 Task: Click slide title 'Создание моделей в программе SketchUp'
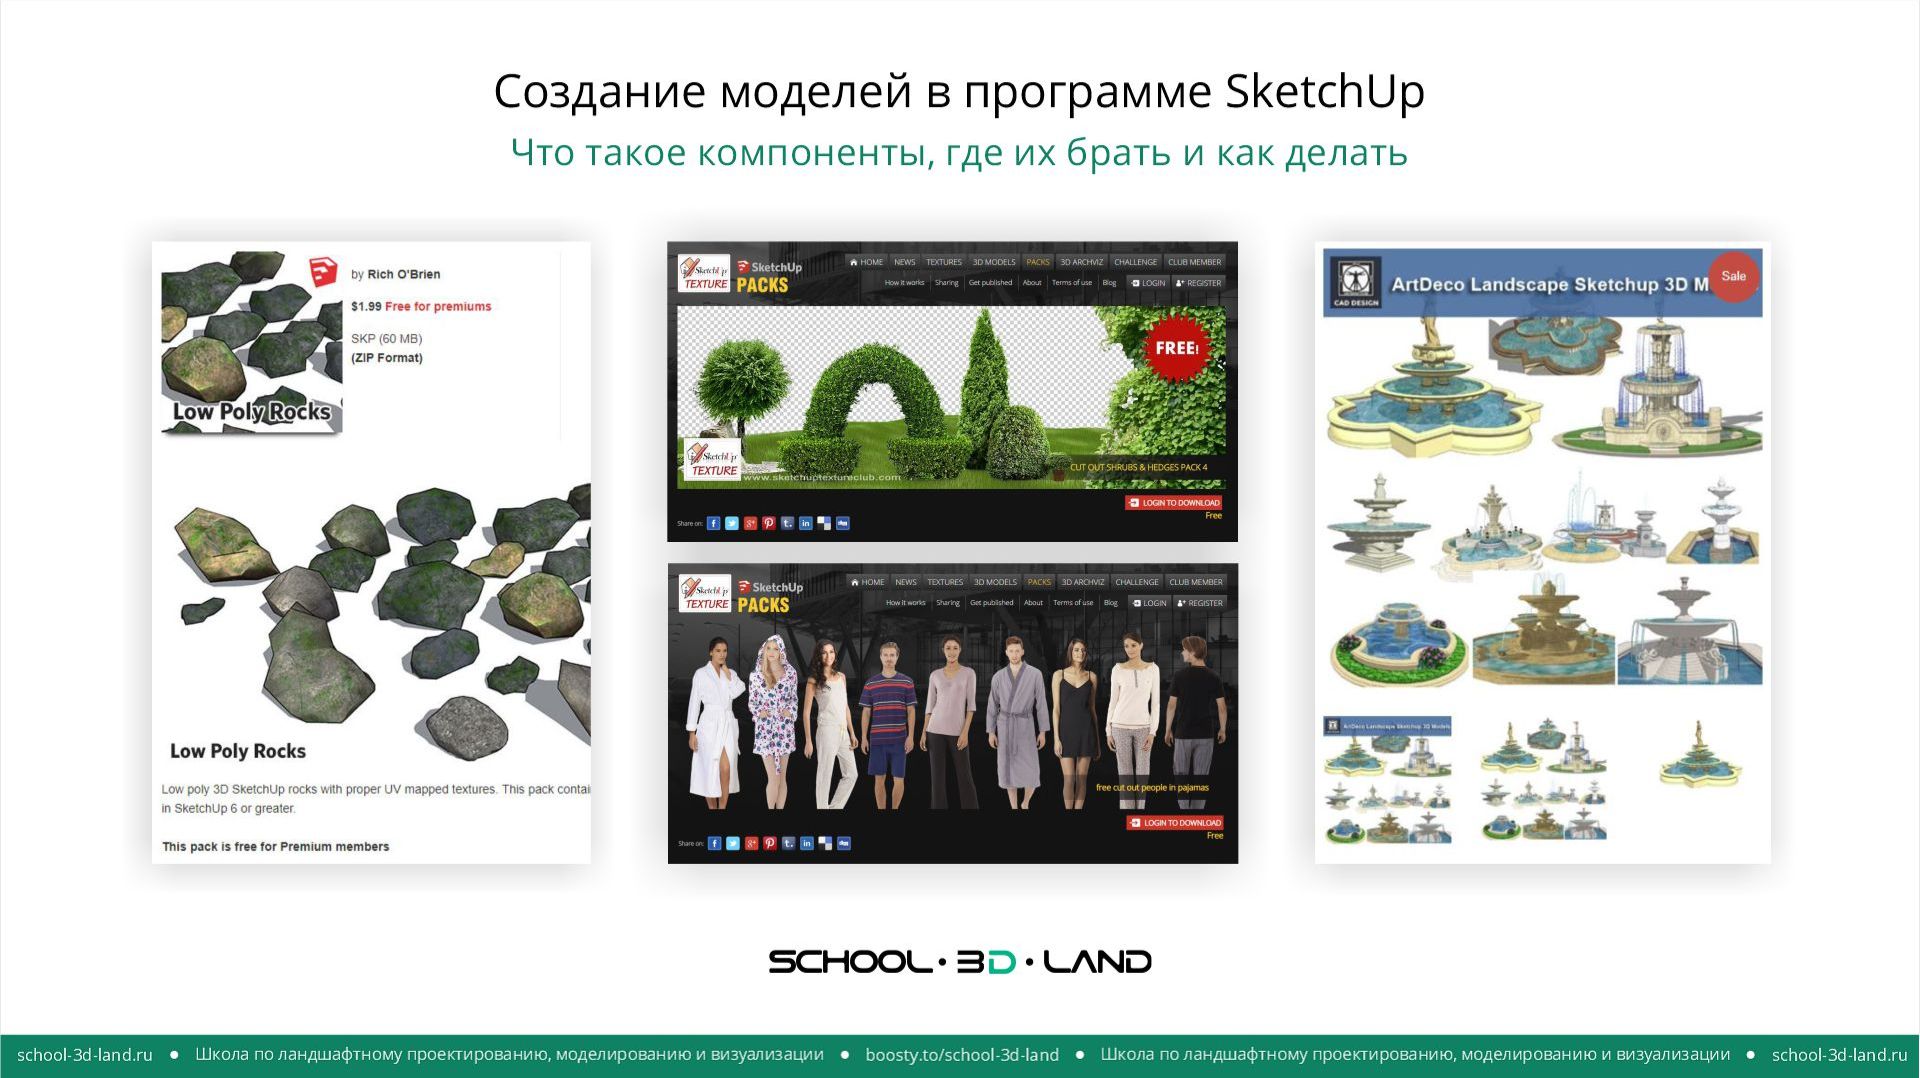click(959, 91)
